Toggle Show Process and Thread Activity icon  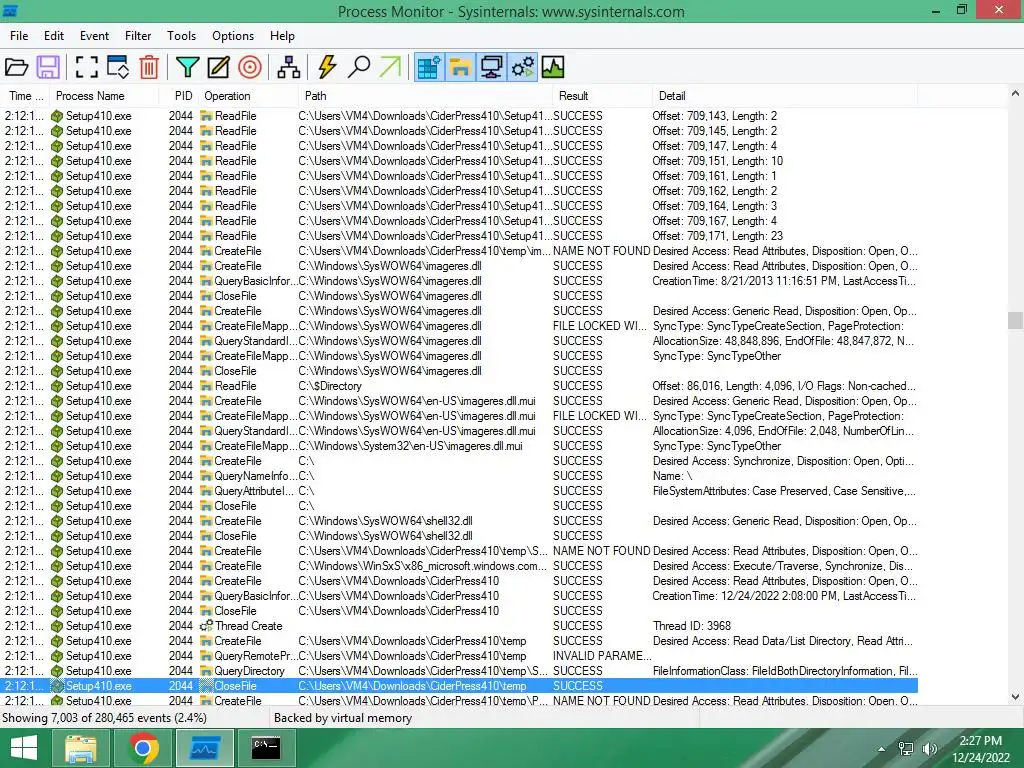522,67
